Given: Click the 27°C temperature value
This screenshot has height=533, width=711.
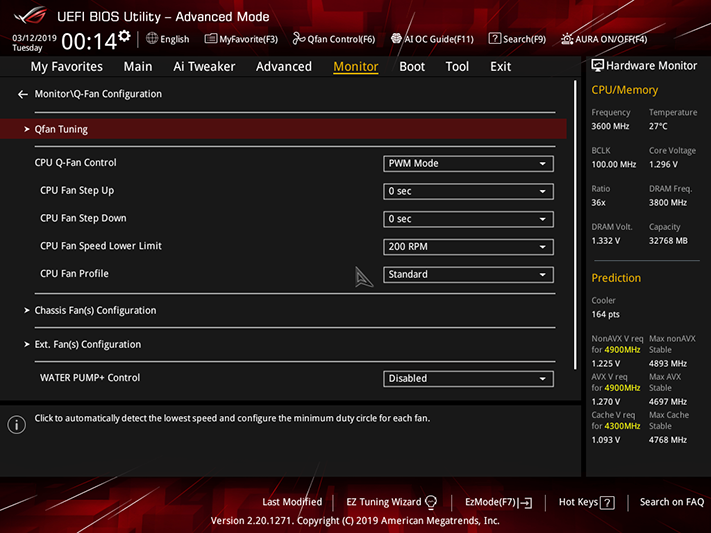Looking at the screenshot, I should click(658, 126).
